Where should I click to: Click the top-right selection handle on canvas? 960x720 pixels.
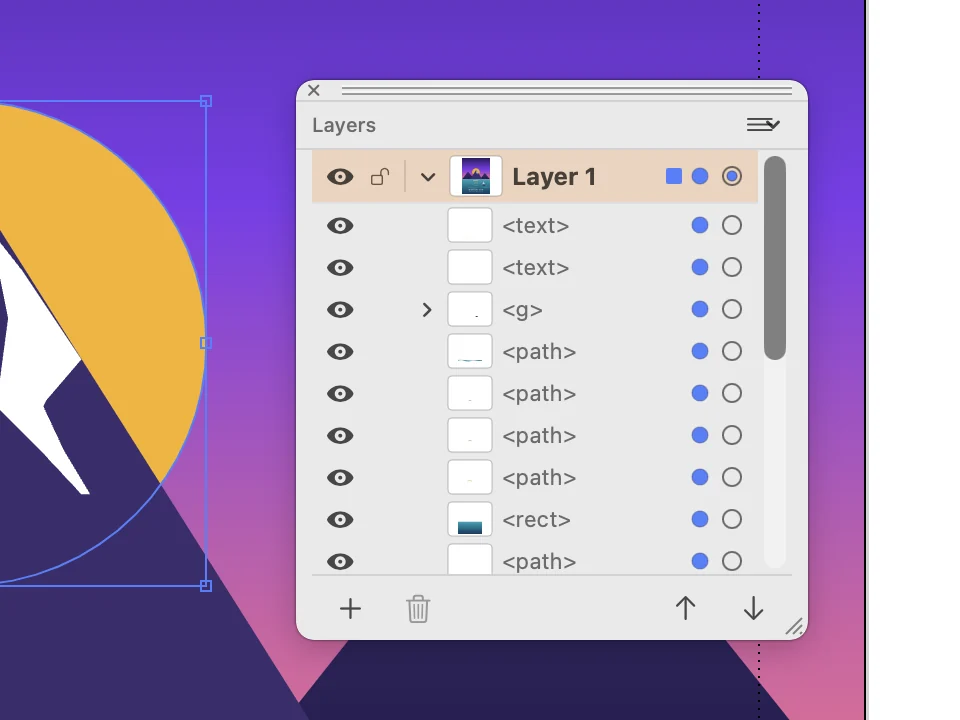click(x=206, y=101)
